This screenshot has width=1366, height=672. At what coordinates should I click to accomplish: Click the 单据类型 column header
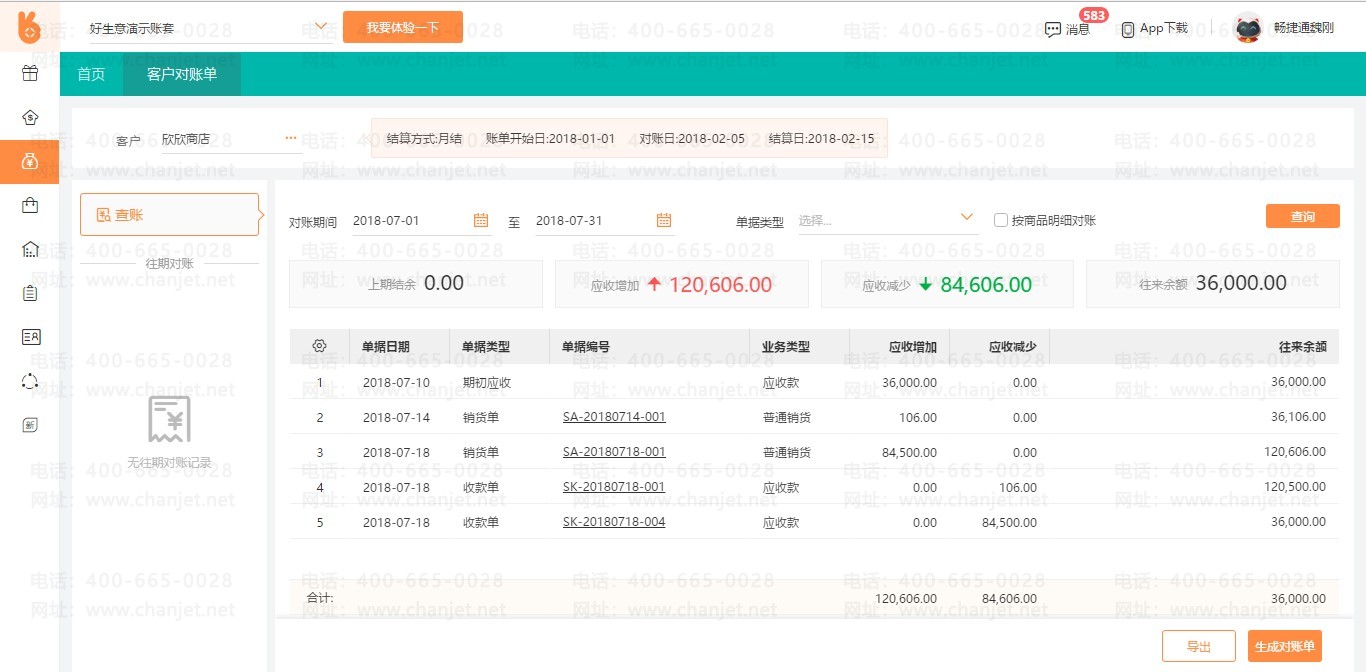click(486, 347)
